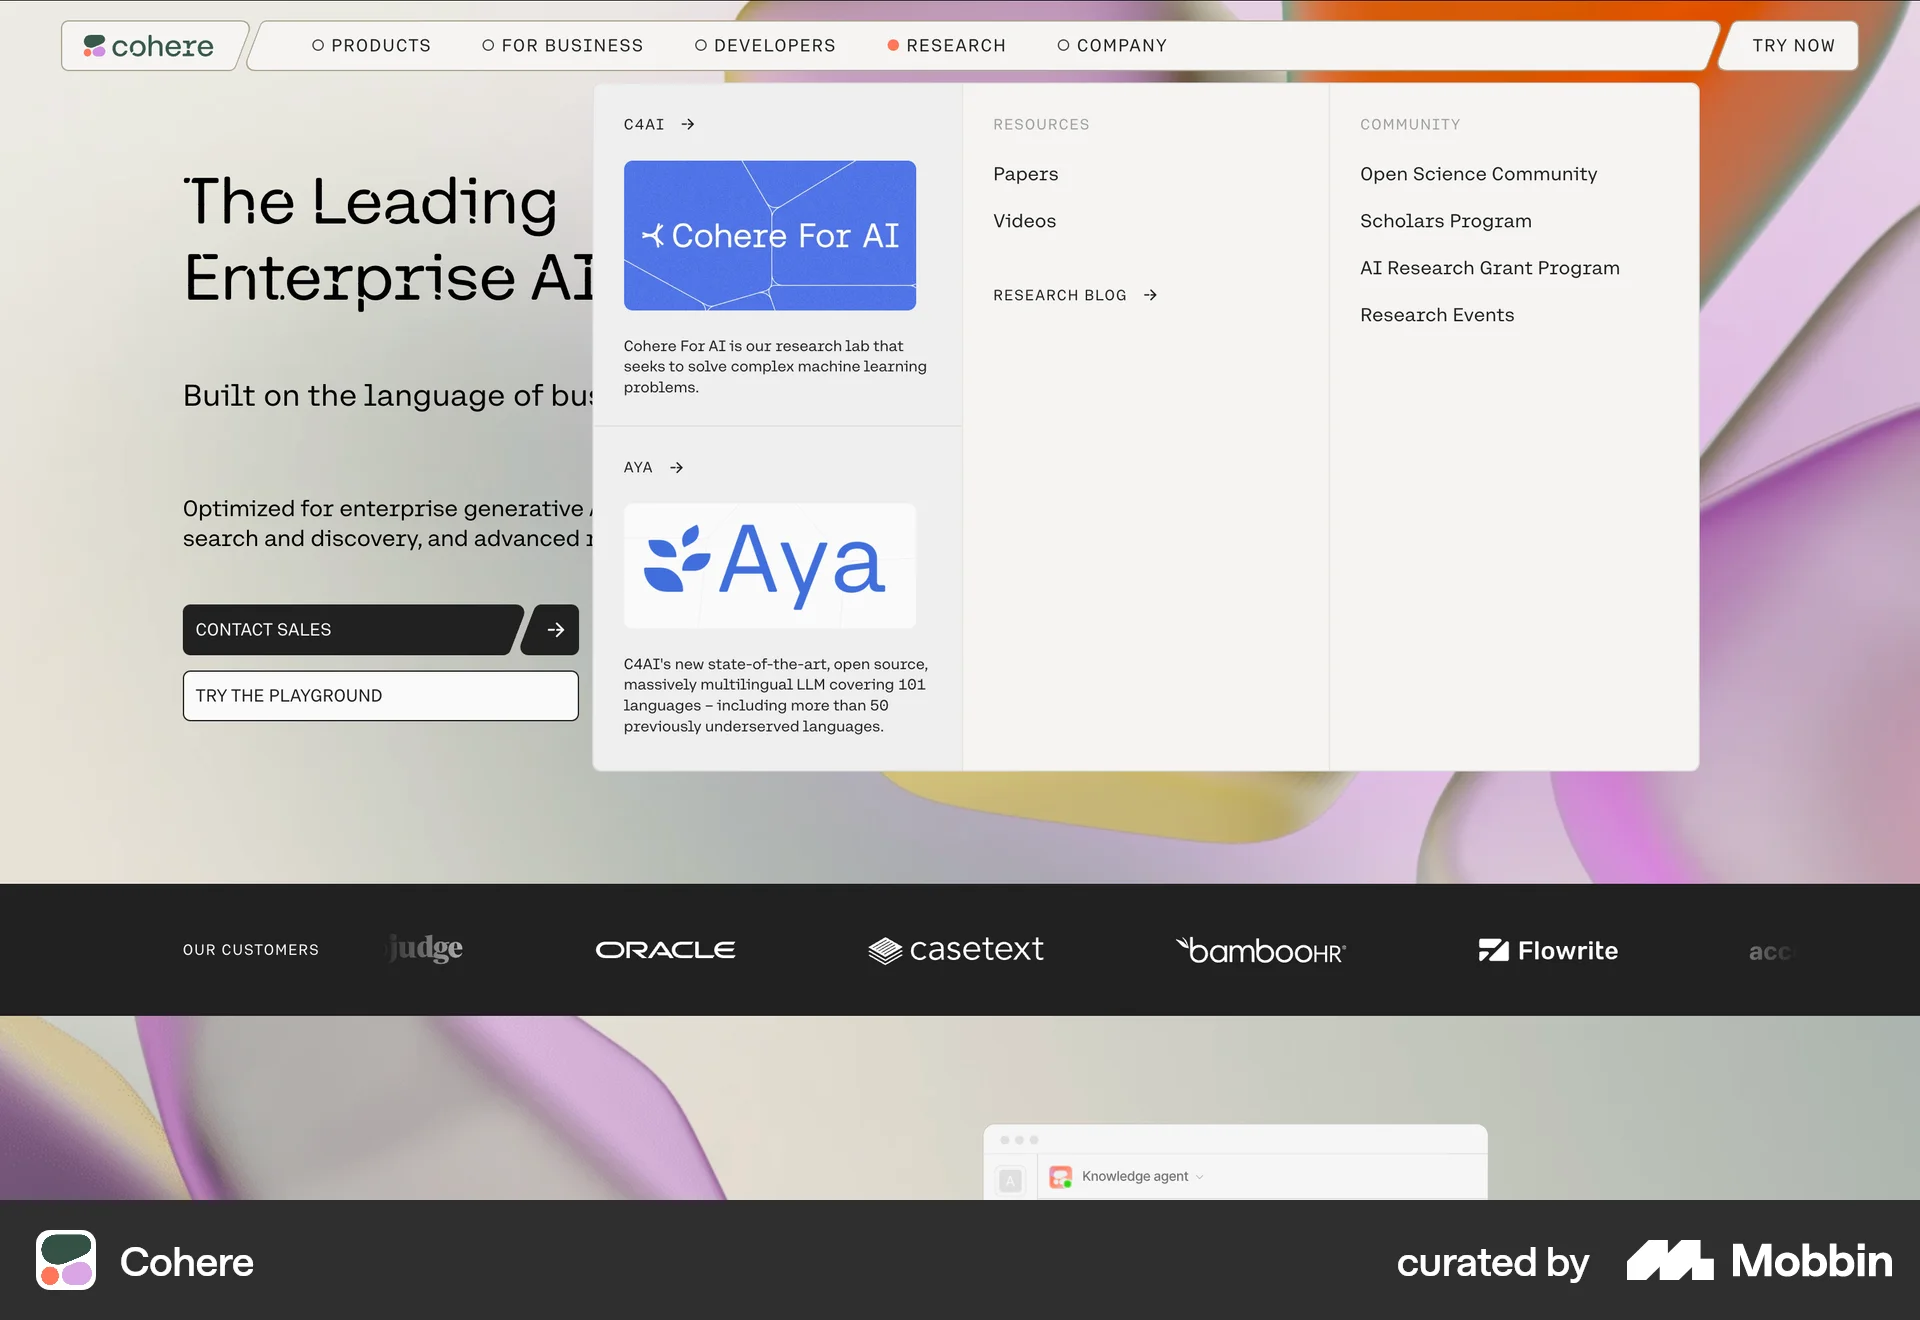Viewport: 1920px width, 1320px height.
Task: Click the Oracle customer logo
Action: [664, 950]
